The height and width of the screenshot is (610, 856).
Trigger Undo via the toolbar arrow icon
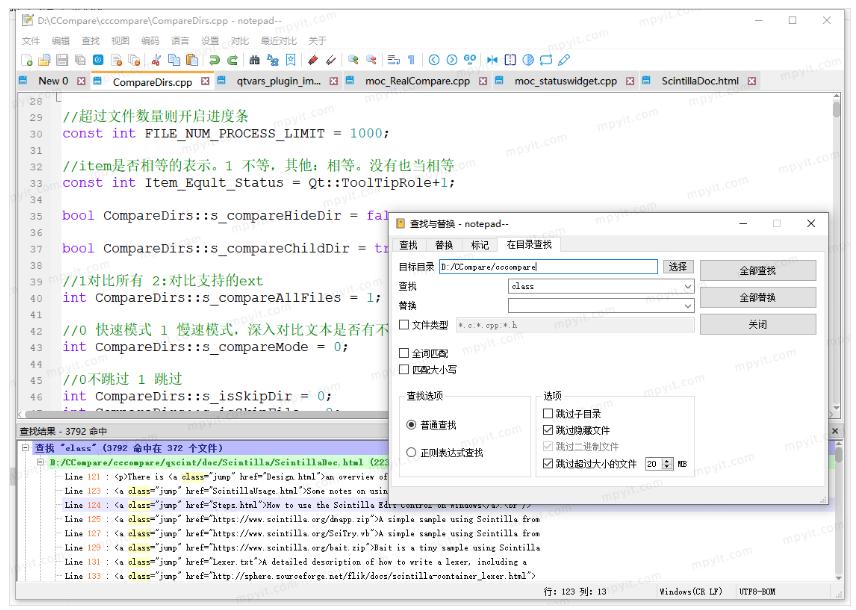click(215, 58)
